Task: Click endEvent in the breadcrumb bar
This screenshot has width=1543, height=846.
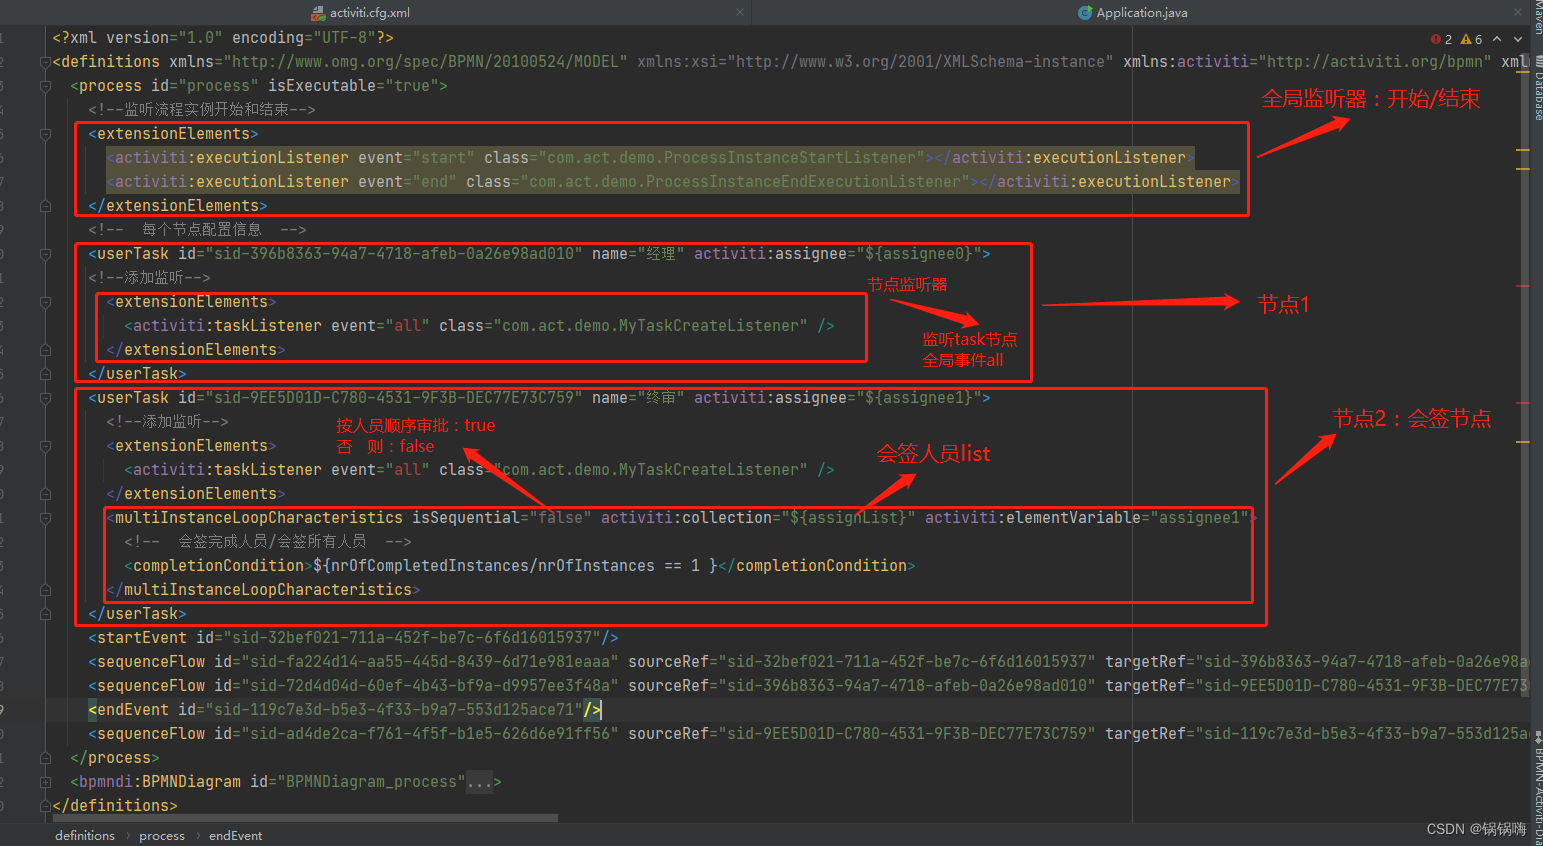Action: (235, 835)
